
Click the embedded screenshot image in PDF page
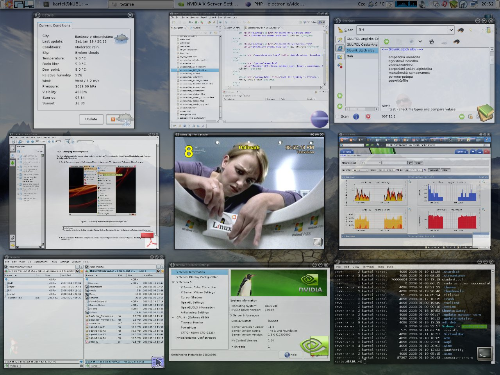click(102, 190)
